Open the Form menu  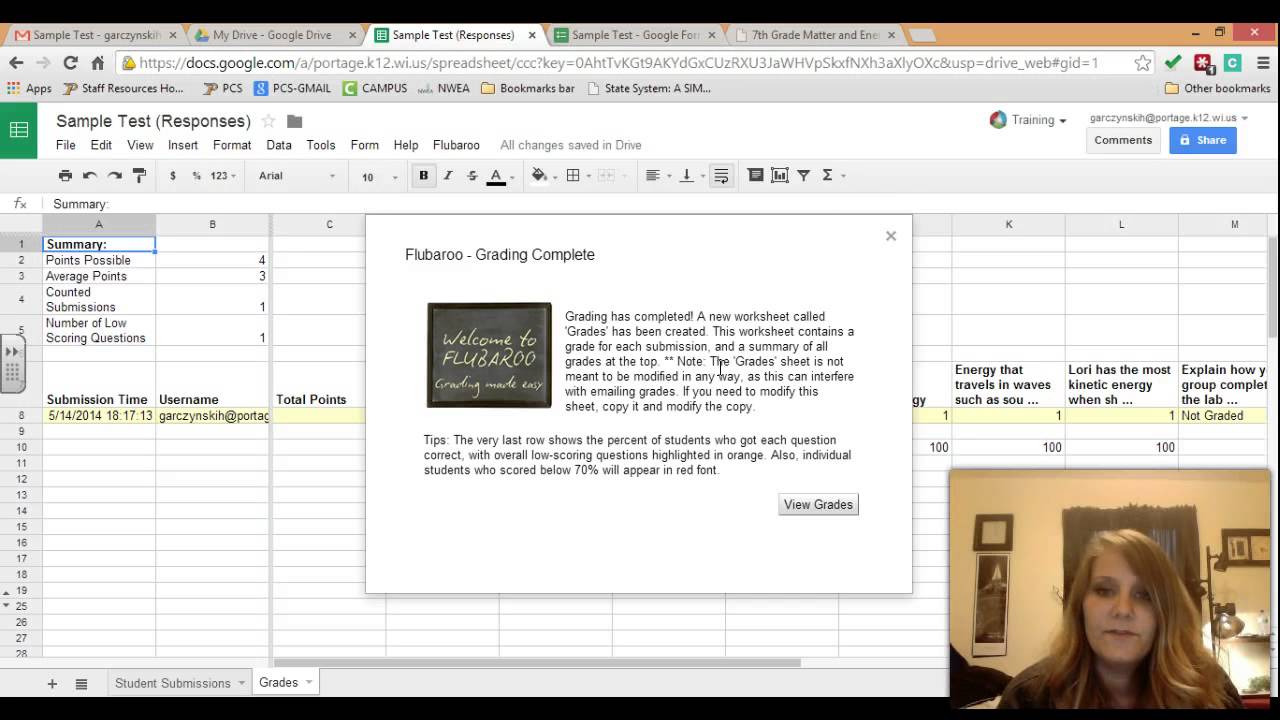point(364,145)
